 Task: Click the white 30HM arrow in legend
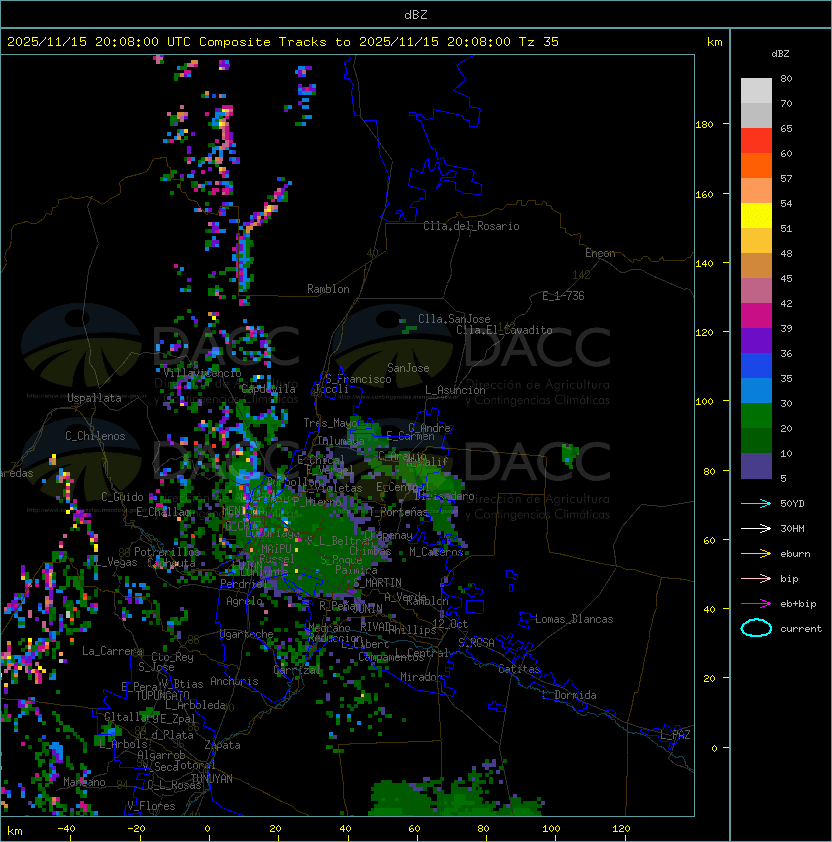click(x=756, y=528)
